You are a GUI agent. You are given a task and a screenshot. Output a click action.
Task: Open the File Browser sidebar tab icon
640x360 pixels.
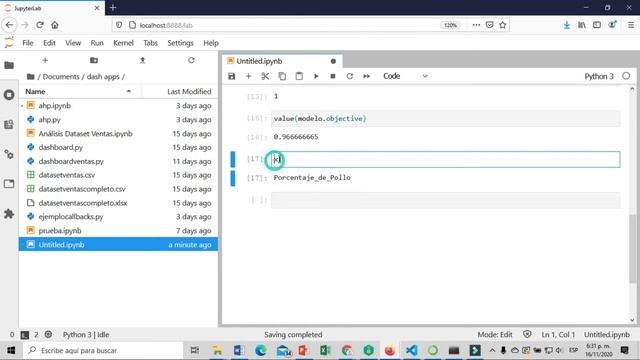tap(9, 65)
